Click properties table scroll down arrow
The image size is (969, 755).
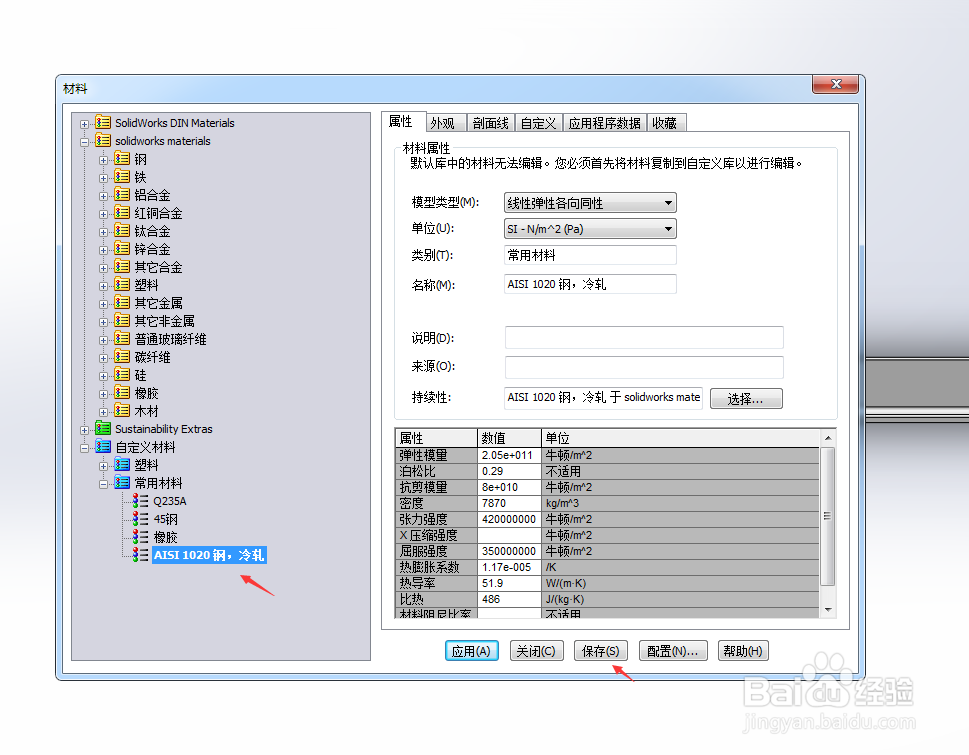point(827,610)
